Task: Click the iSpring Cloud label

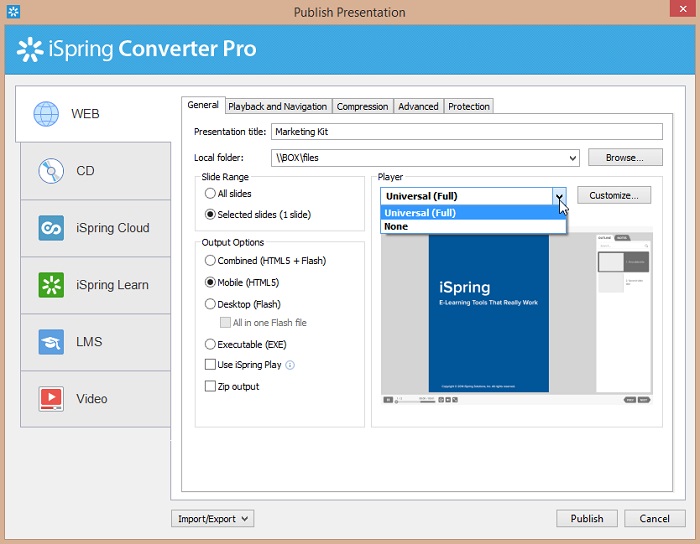Action: [x=112, y=228]
